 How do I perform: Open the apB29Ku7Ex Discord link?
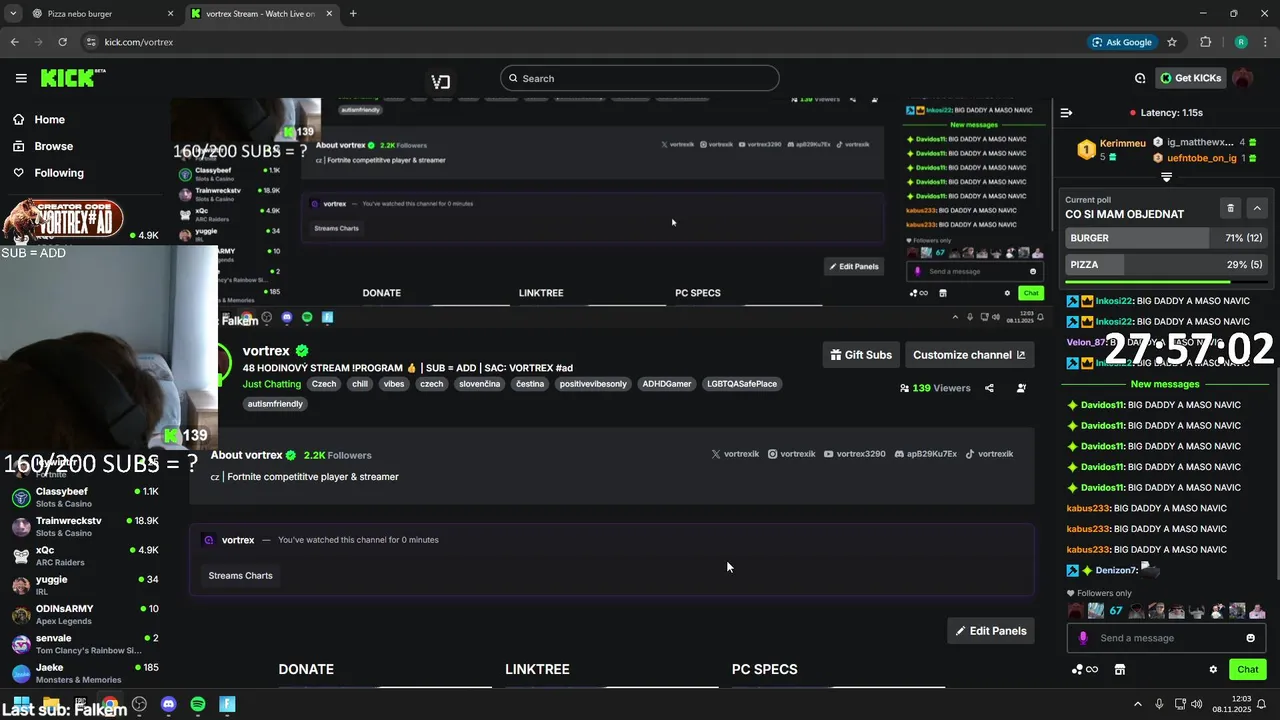[925, 454]
